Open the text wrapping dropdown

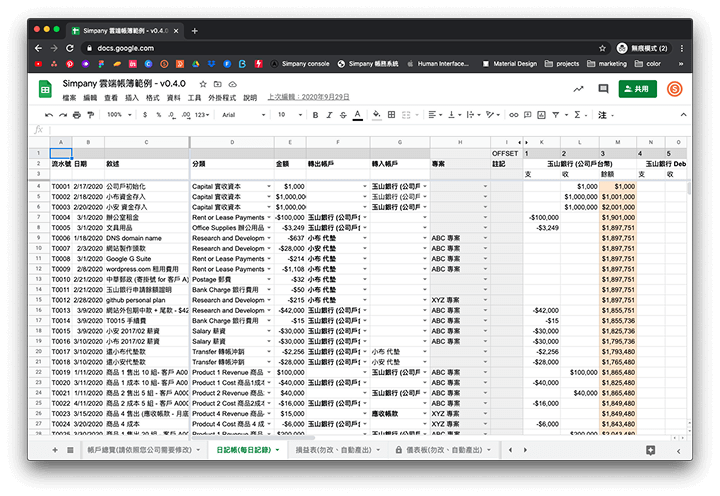pos(473,115)
